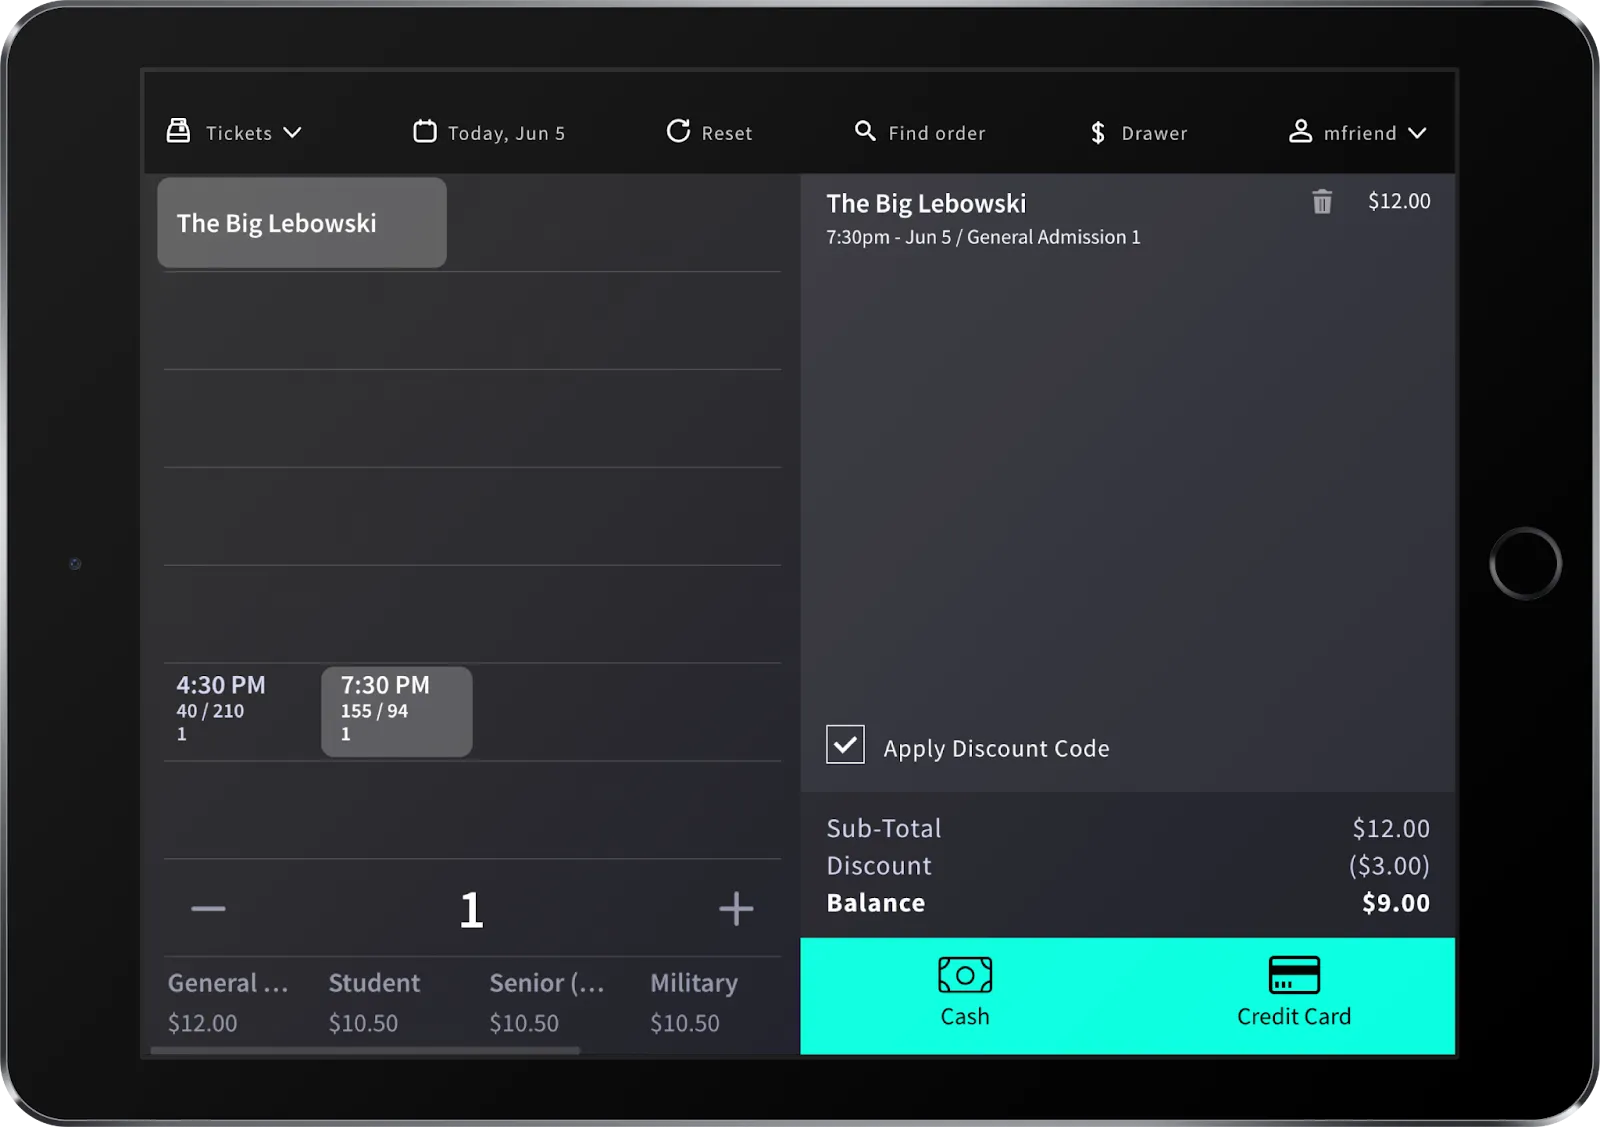Click the Apply Discount Code label

click(x=996, y=748)
